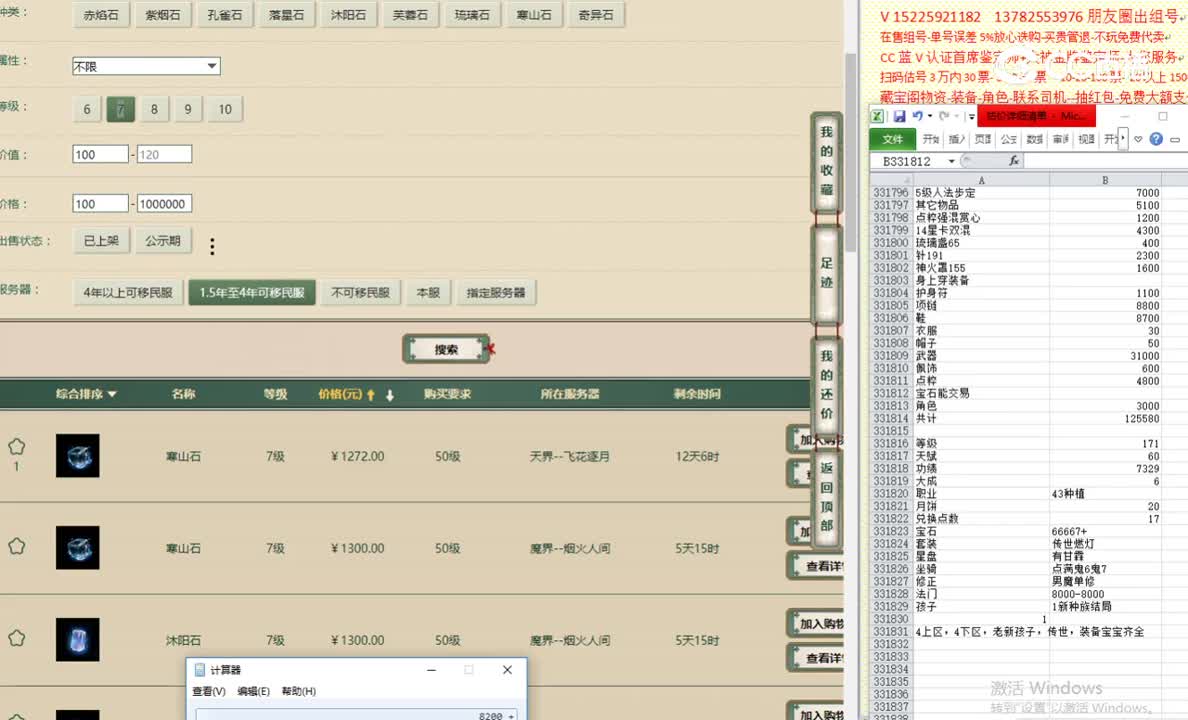The image size is (1188, 720).
Task: Select the 已上架 sale status
Action: click(102, 241)
